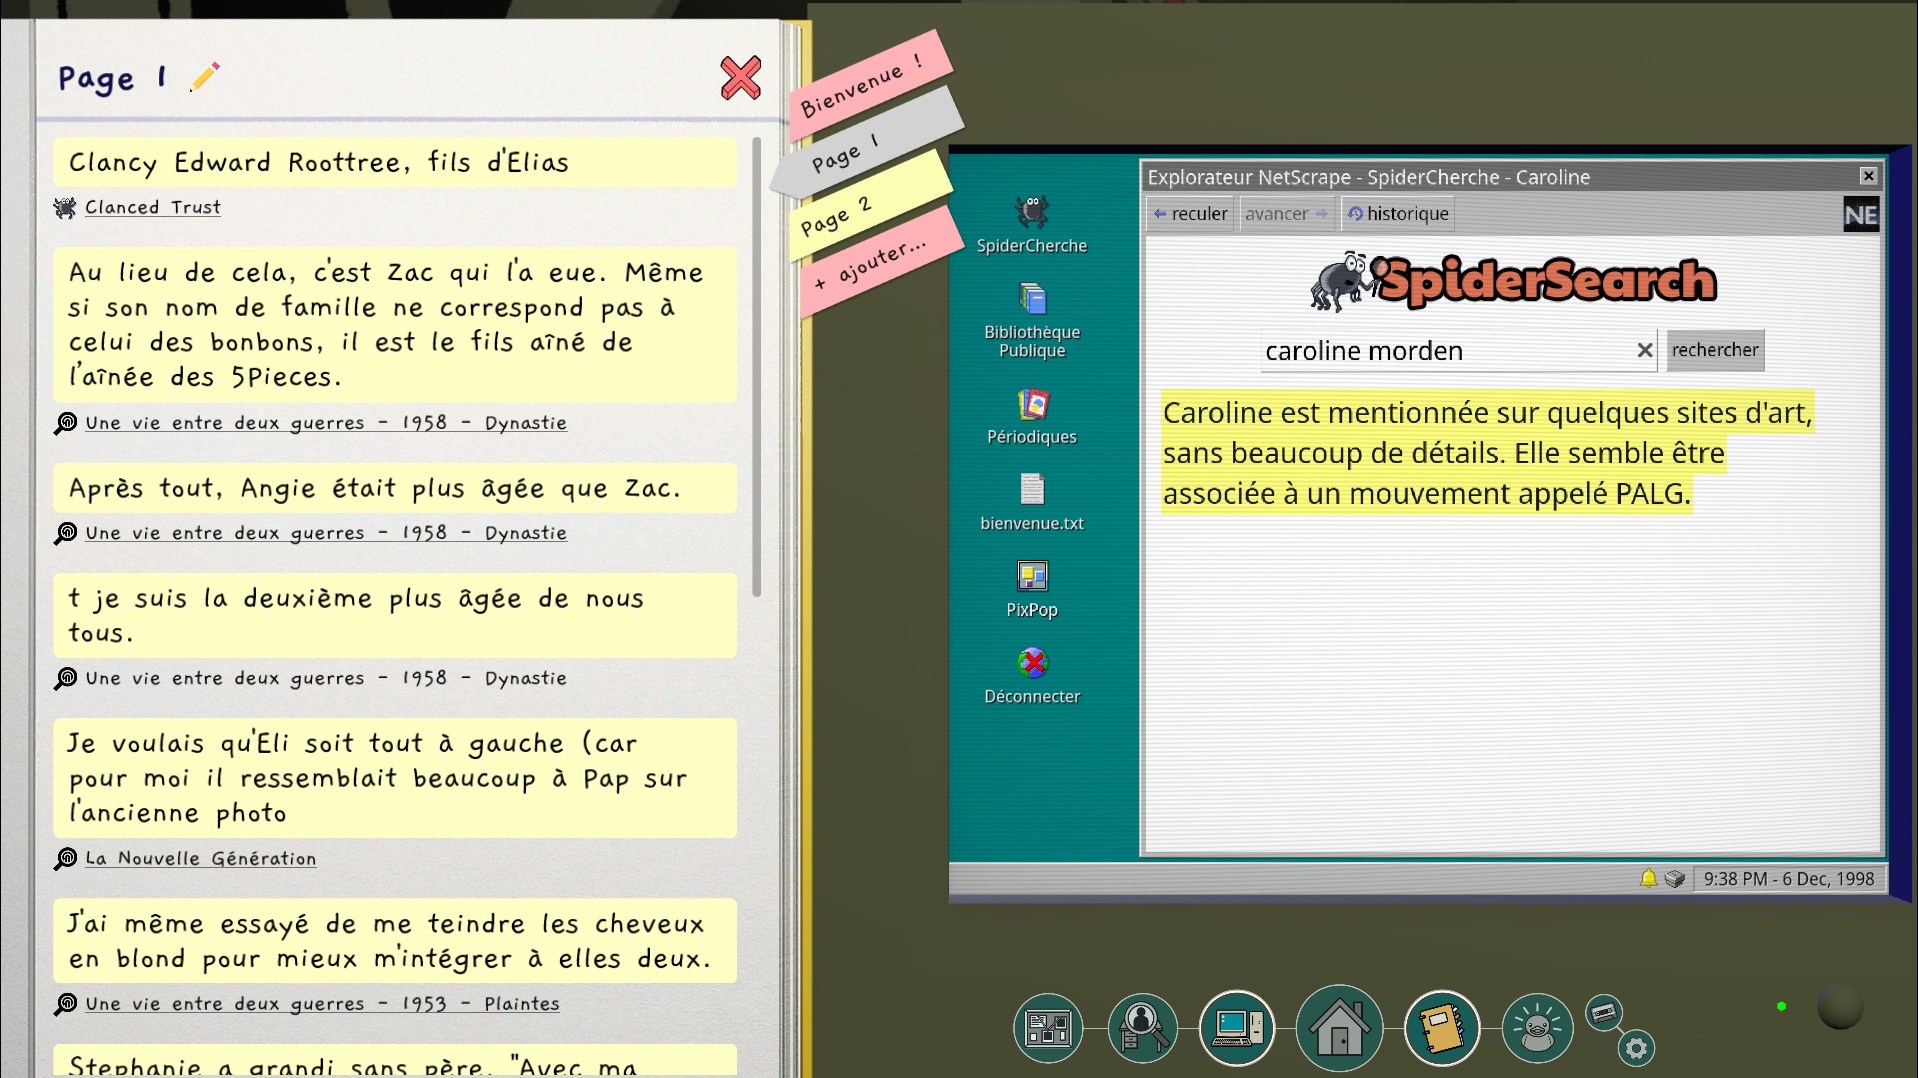
Task: Click the rubber duck hint icon
Action: [1537, 1028]
